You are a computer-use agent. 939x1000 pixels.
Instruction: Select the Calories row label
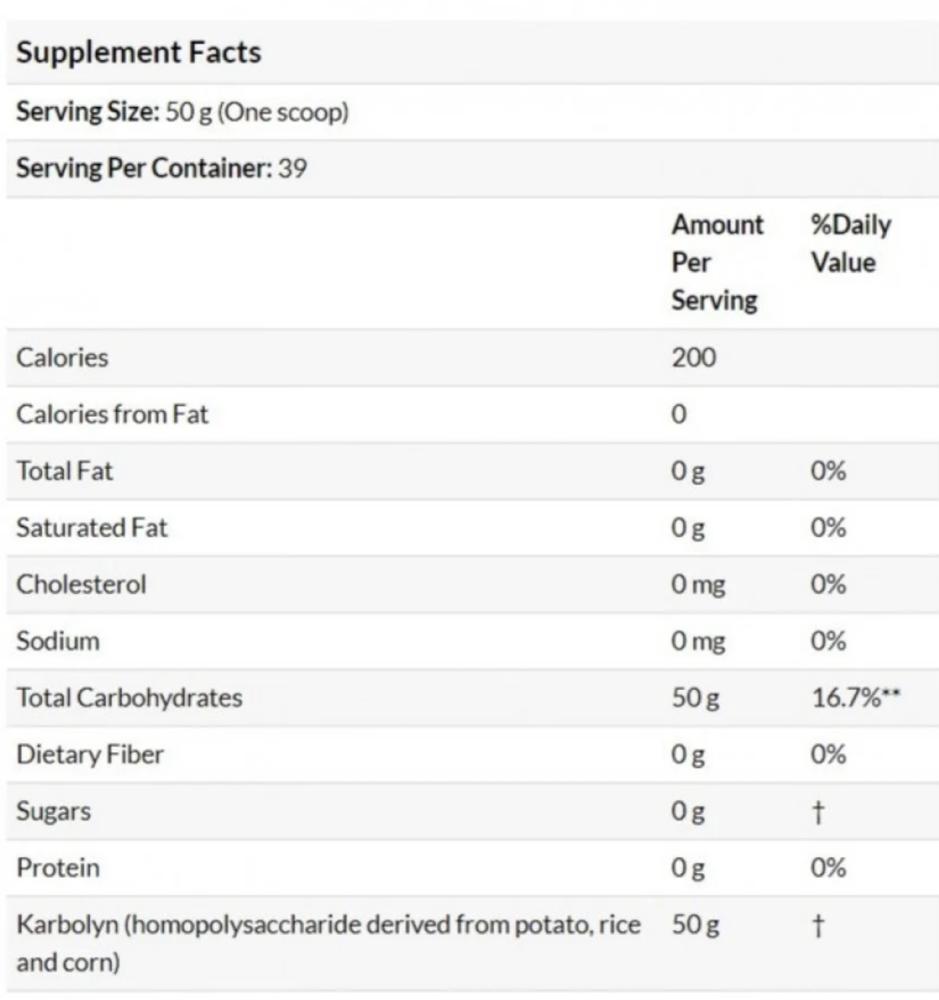coord(62,358)
